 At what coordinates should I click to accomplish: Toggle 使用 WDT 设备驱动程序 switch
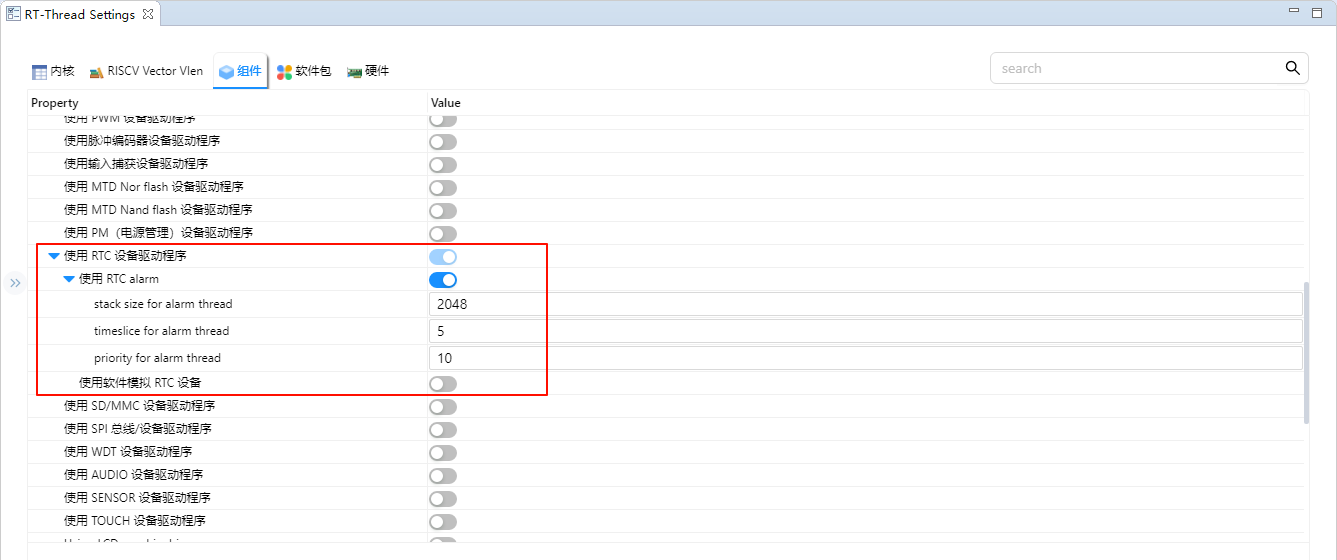[443, 453]
